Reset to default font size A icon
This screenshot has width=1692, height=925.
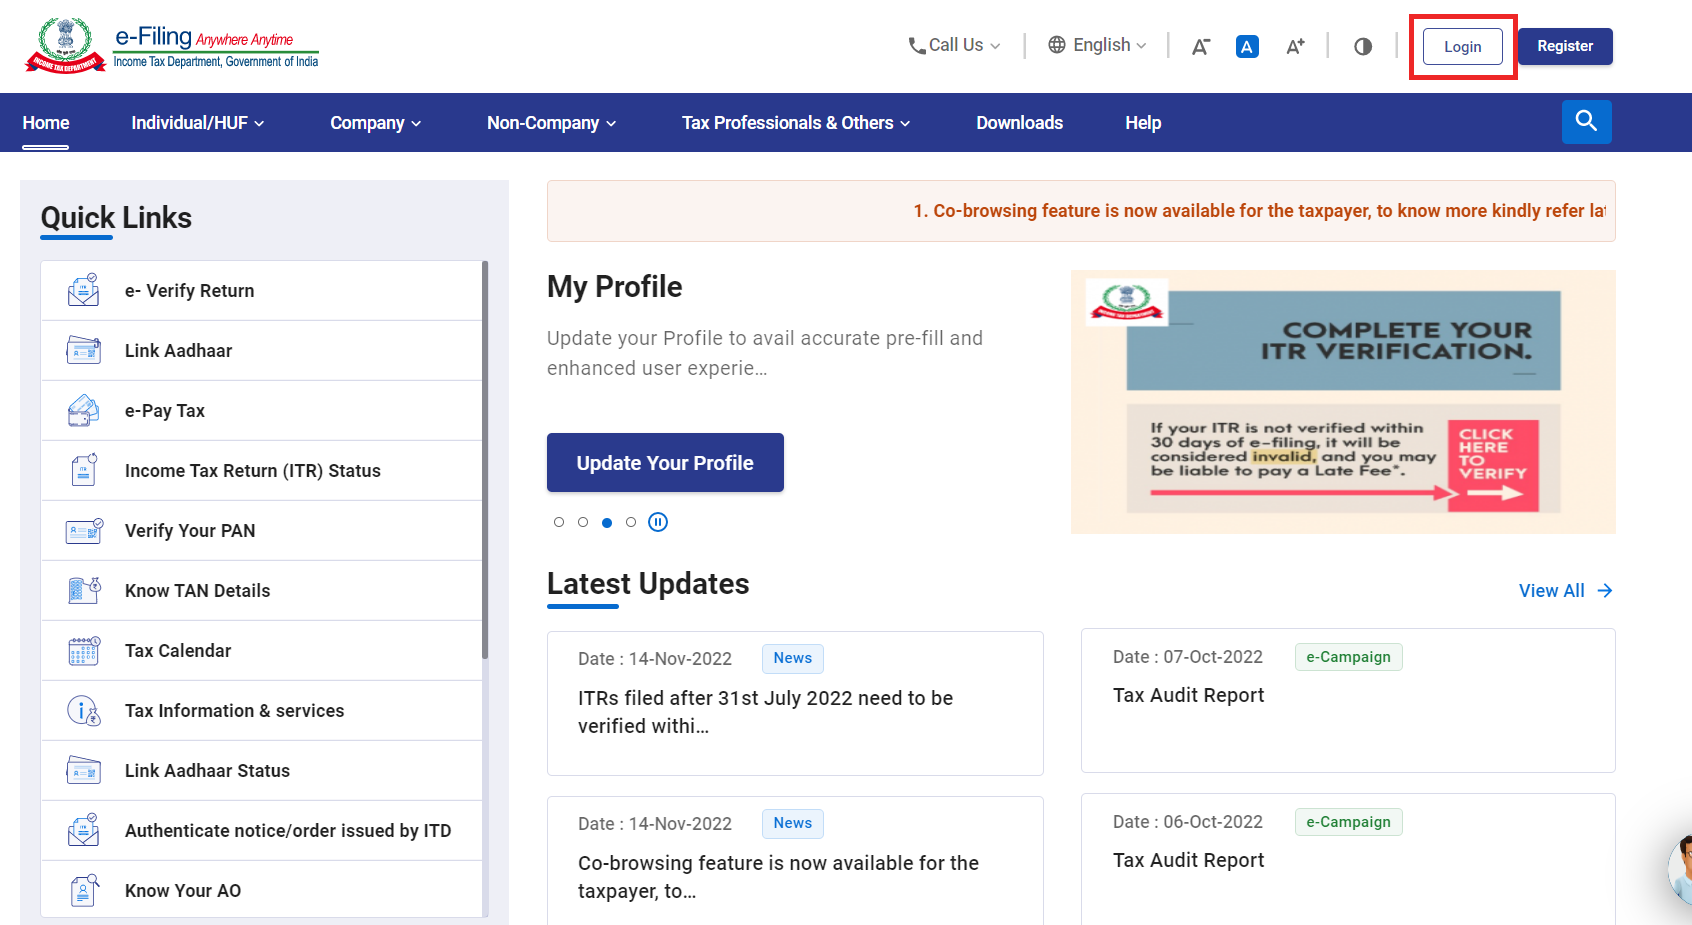click(1247, 46)
